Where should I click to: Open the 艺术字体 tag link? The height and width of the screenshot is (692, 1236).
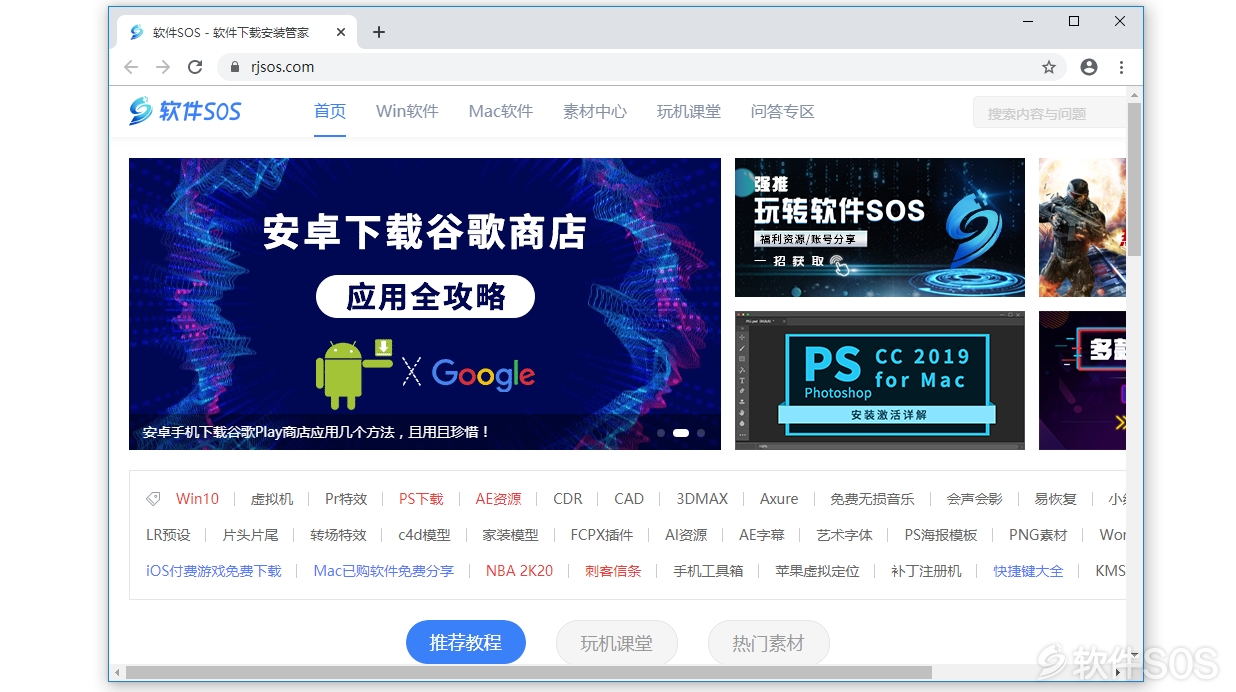point(844,534)
